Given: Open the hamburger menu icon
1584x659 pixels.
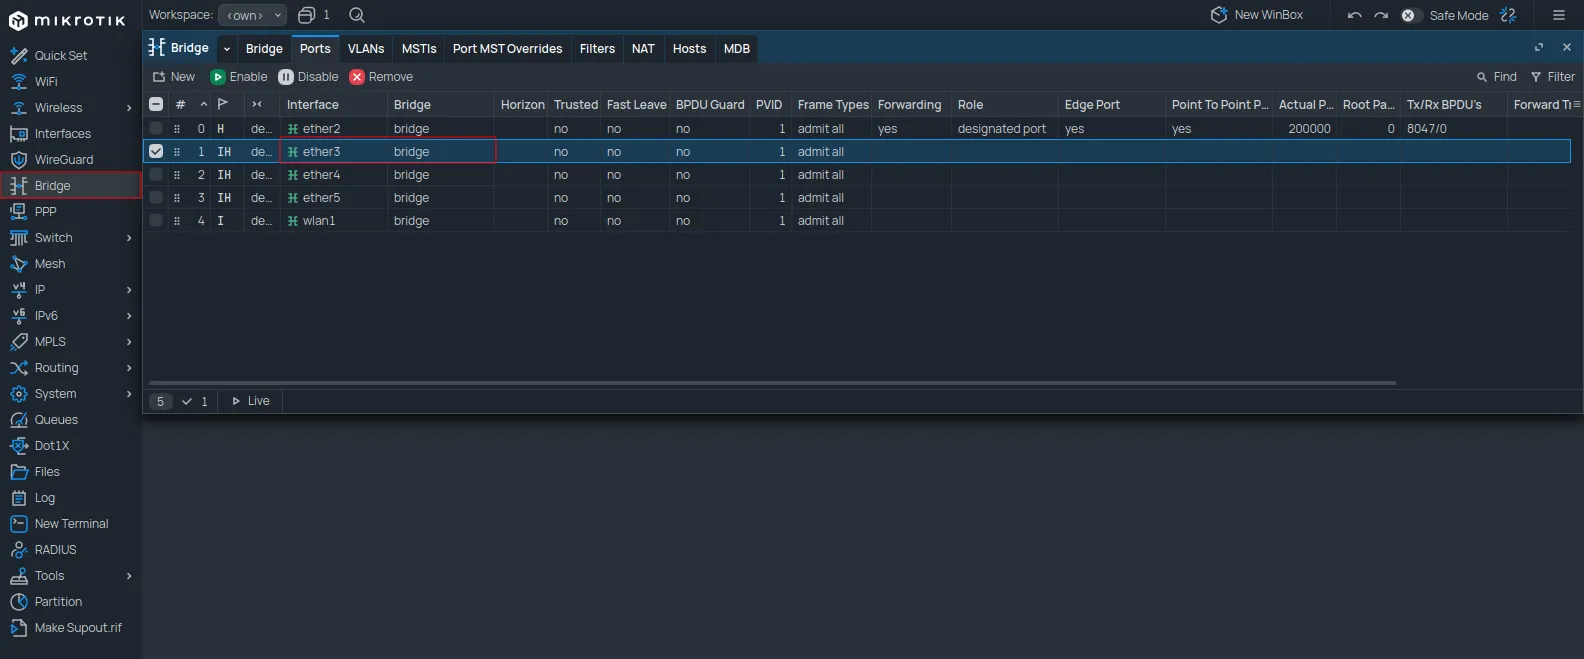Looking at the screenshot, I should [1558, 15].
